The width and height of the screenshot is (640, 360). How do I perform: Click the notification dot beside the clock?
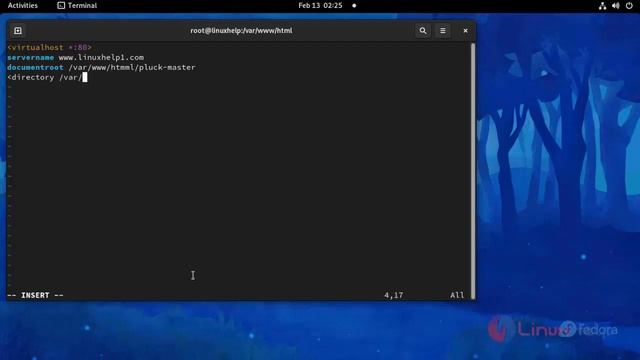click(x=354, y=6)
